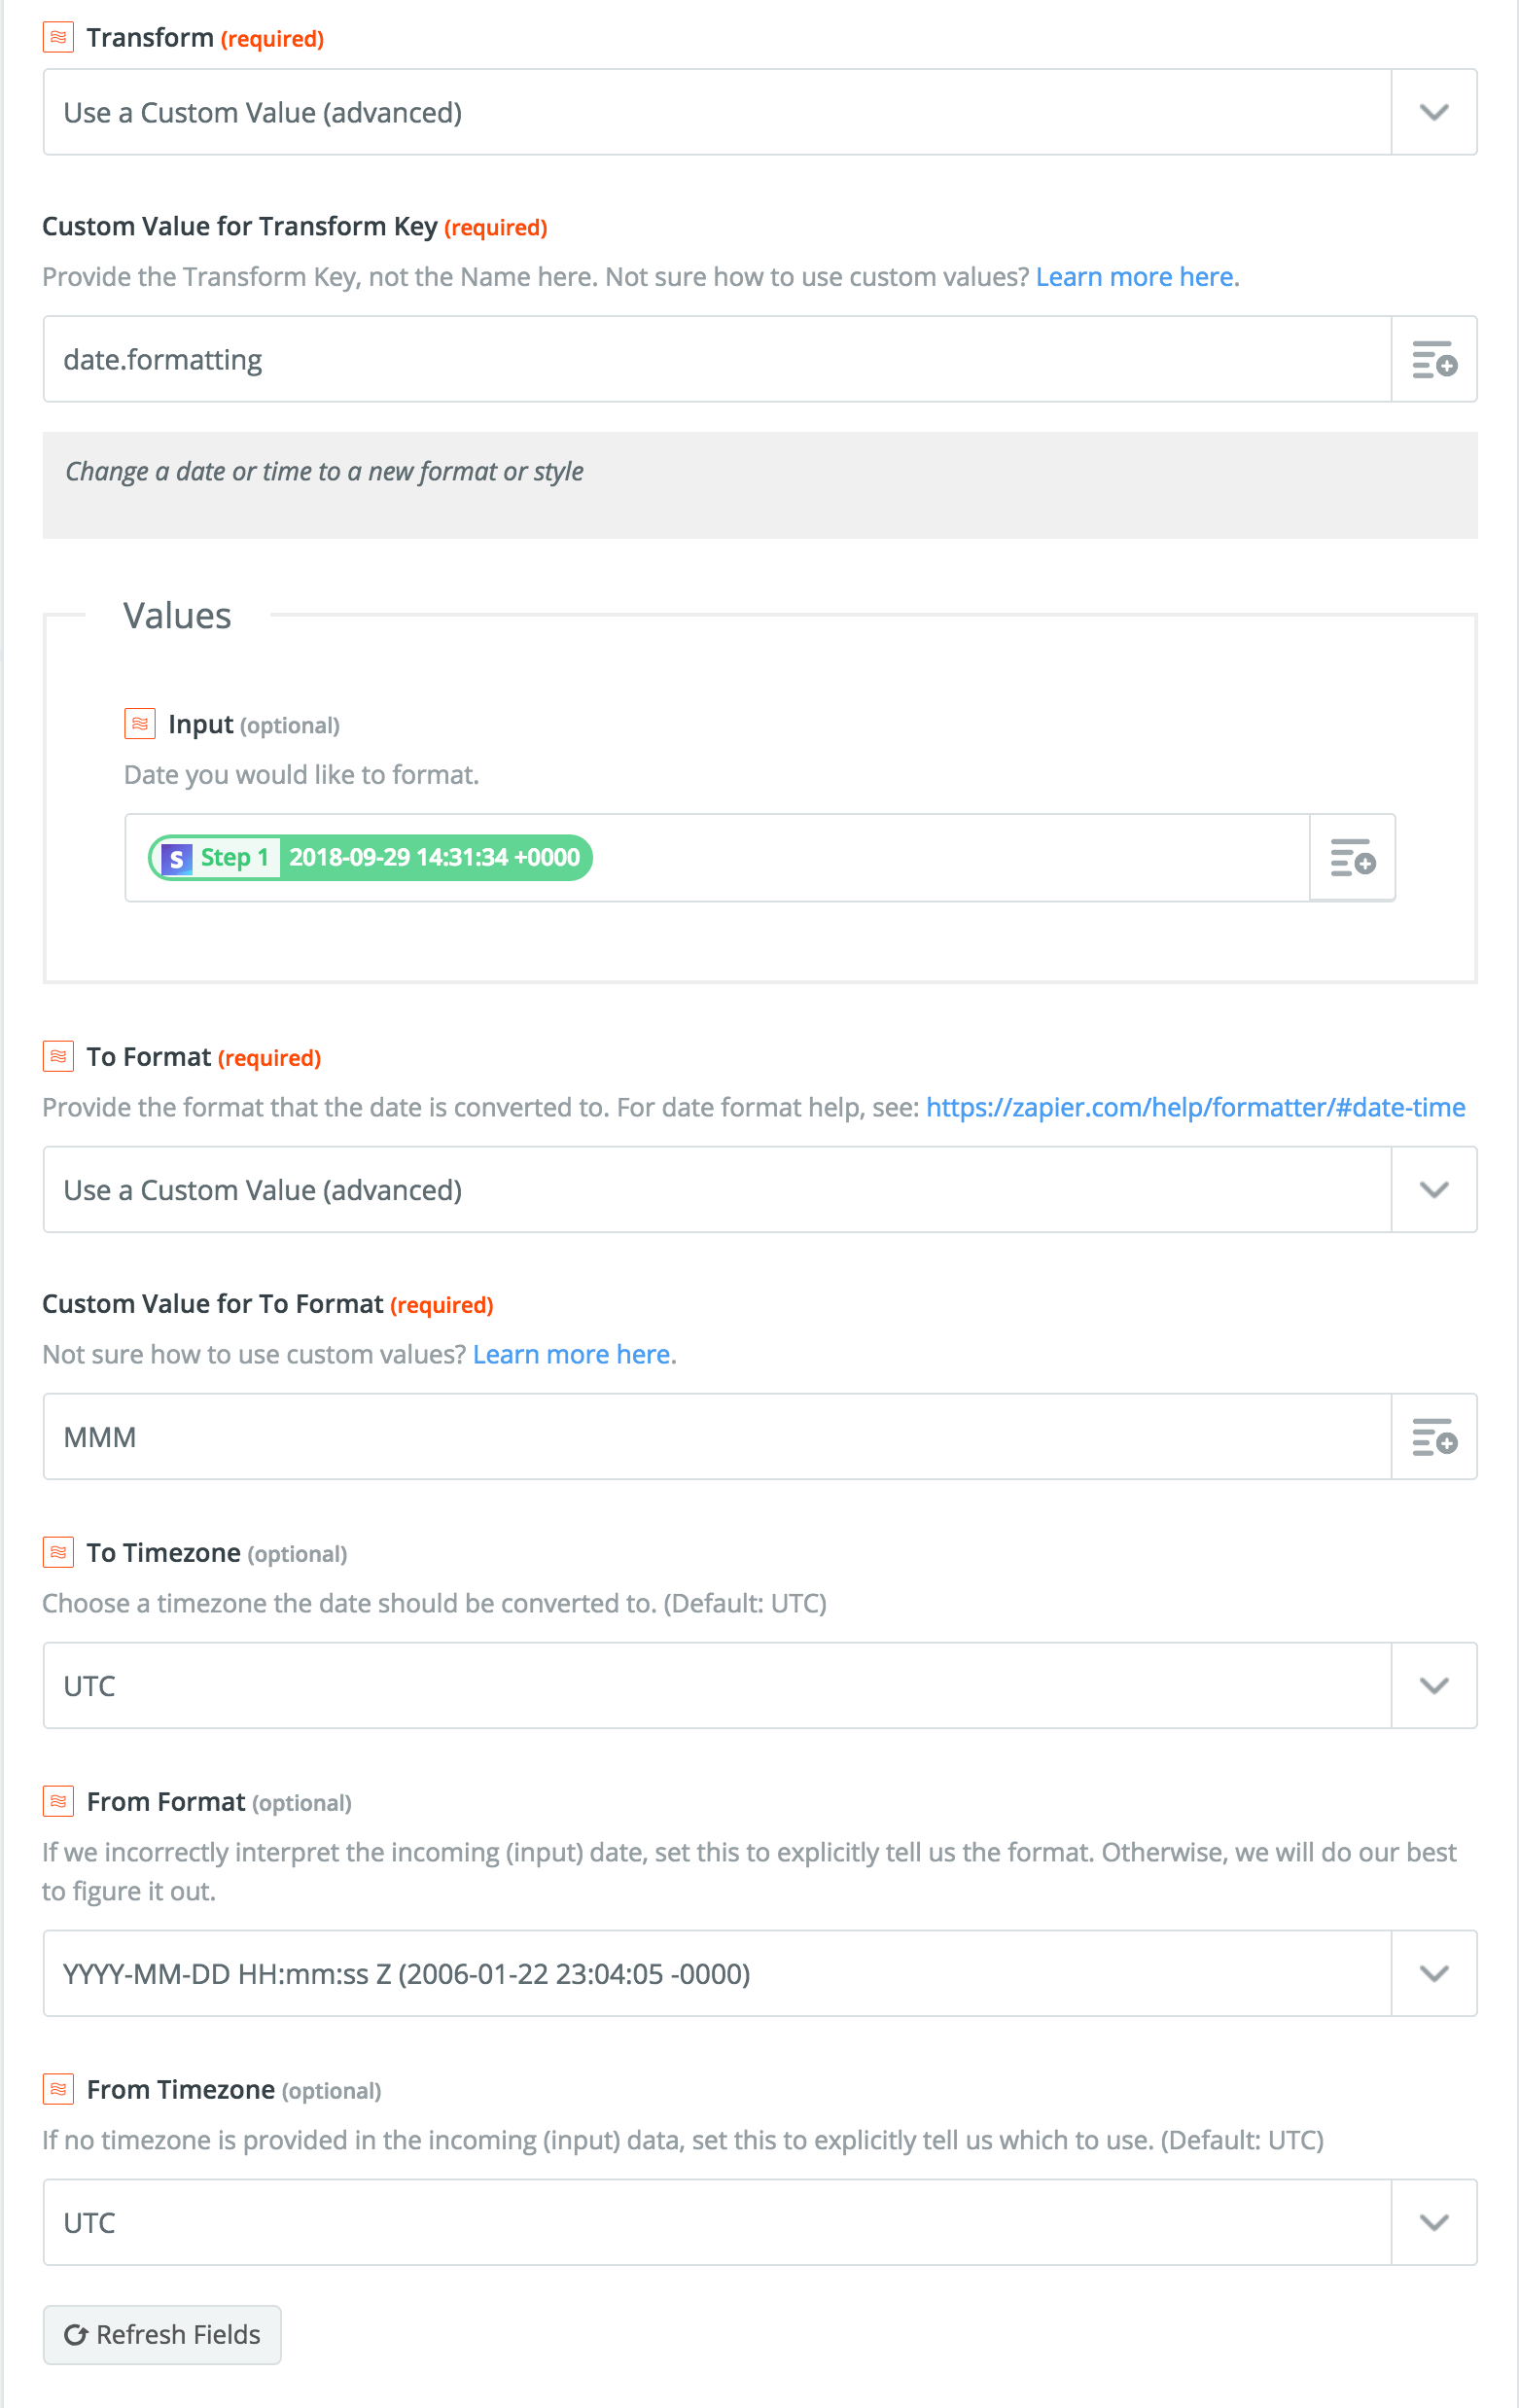Click the orange icon beside From Format
This screenshot has width=1519, height=2408.
pos(59,1801)
